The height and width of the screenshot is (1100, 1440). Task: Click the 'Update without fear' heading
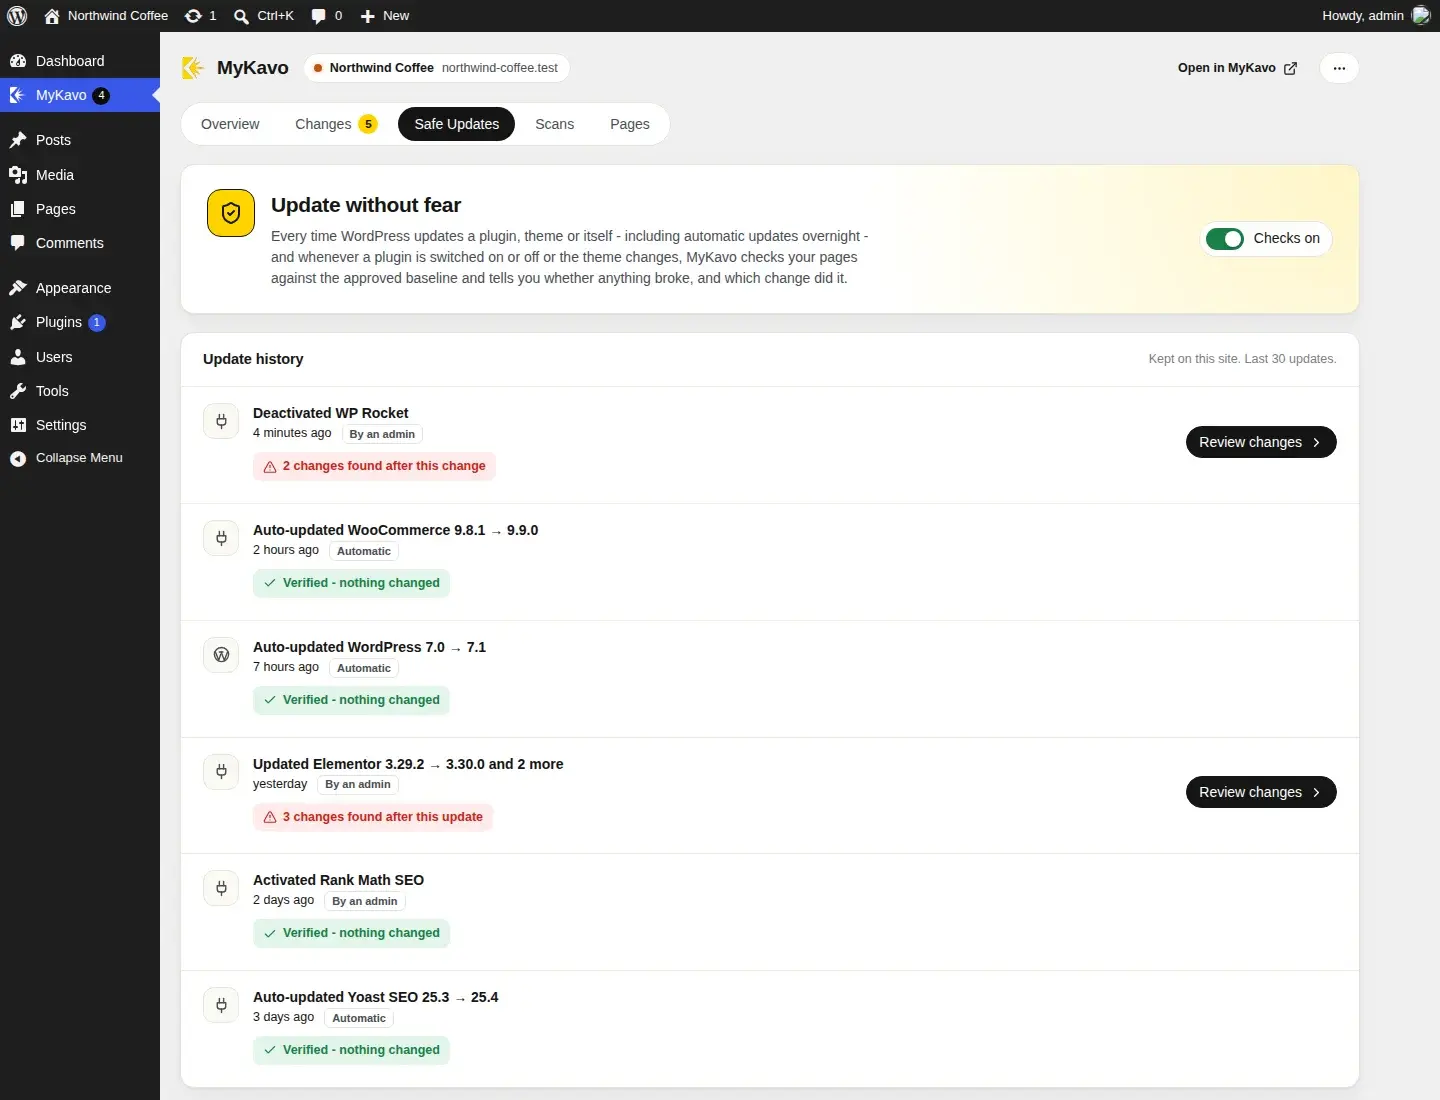pyautogui.click(x=366, y=205)
